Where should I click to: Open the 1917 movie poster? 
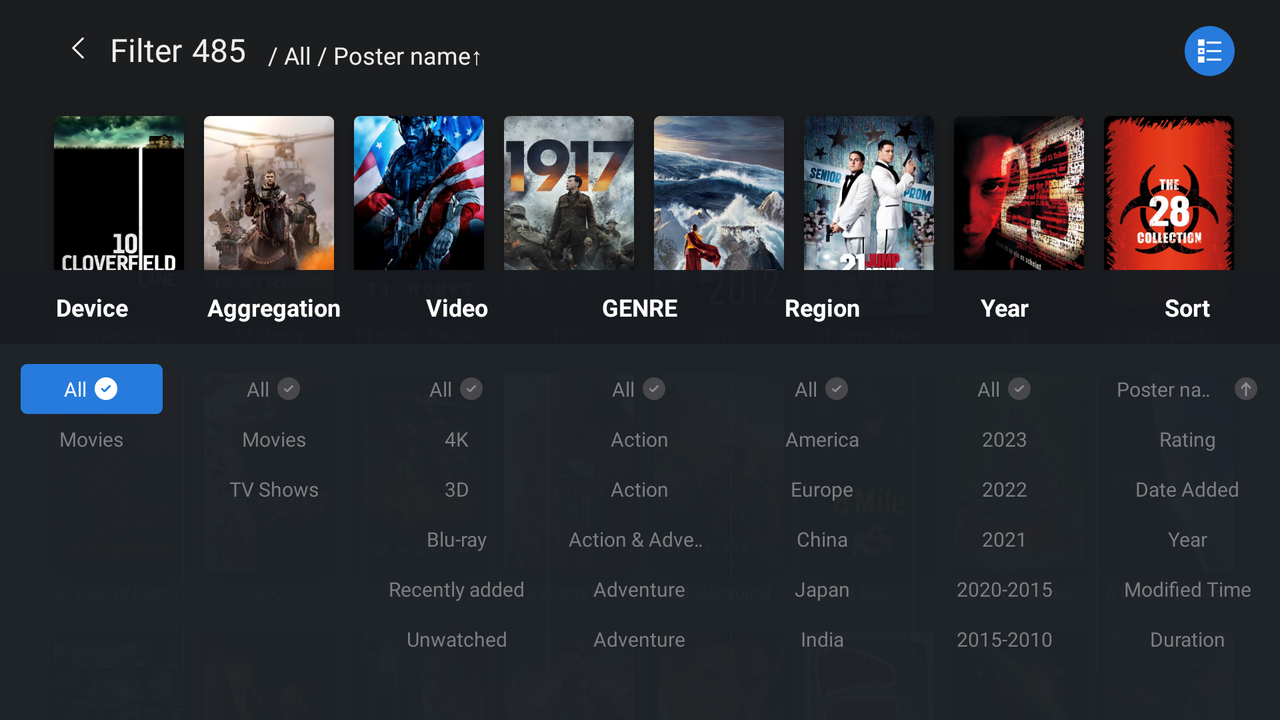(569, 193)
